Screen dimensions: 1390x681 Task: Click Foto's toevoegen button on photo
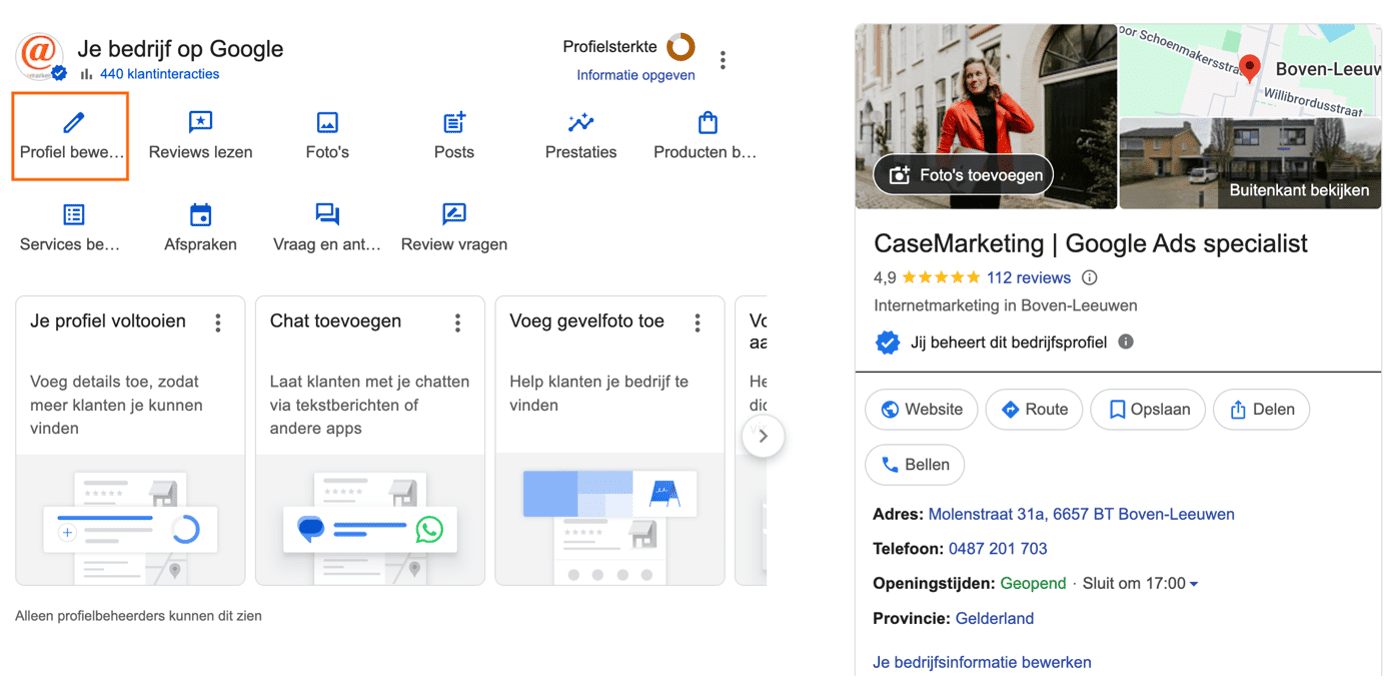point(964,175)
